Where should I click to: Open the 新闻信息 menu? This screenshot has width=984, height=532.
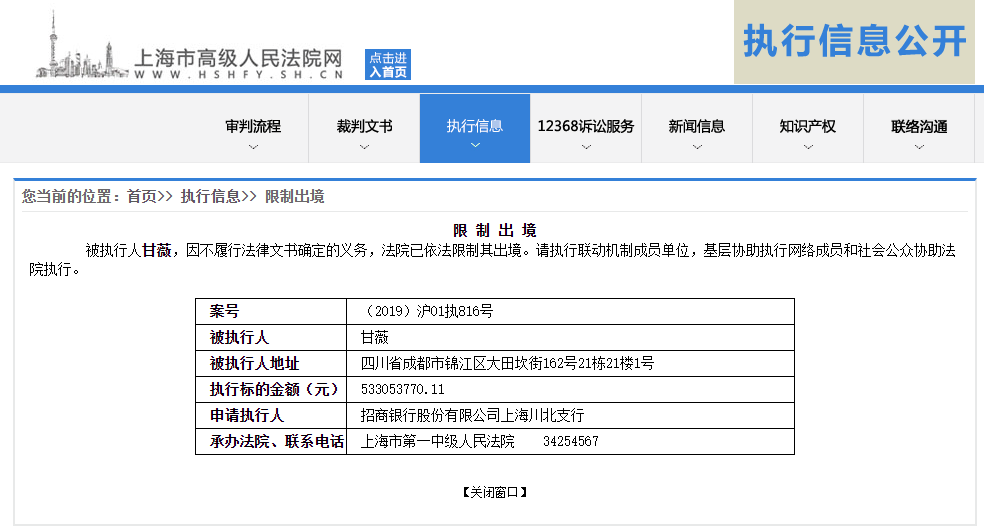(x=697, y=129)
